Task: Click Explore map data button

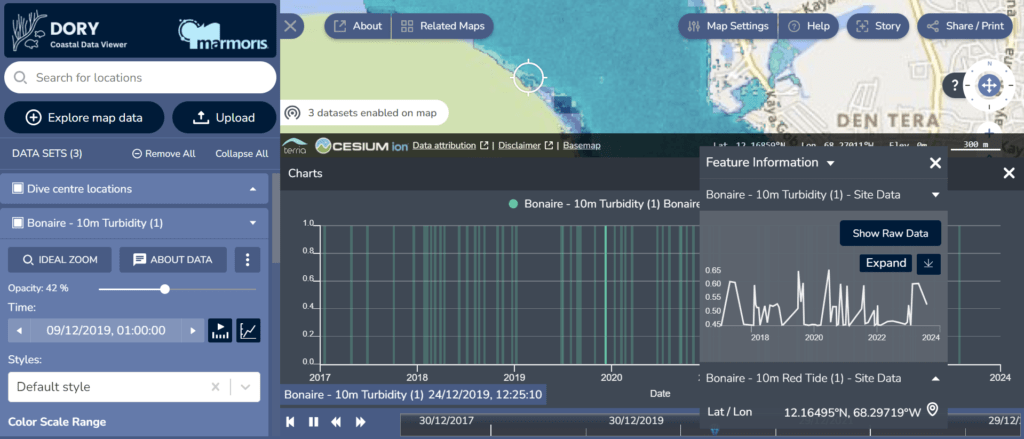Action: (84, 118)
